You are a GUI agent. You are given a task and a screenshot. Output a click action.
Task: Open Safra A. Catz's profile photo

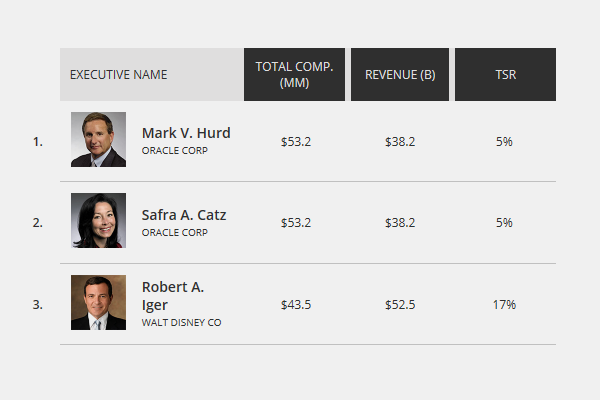click(98, 220)
